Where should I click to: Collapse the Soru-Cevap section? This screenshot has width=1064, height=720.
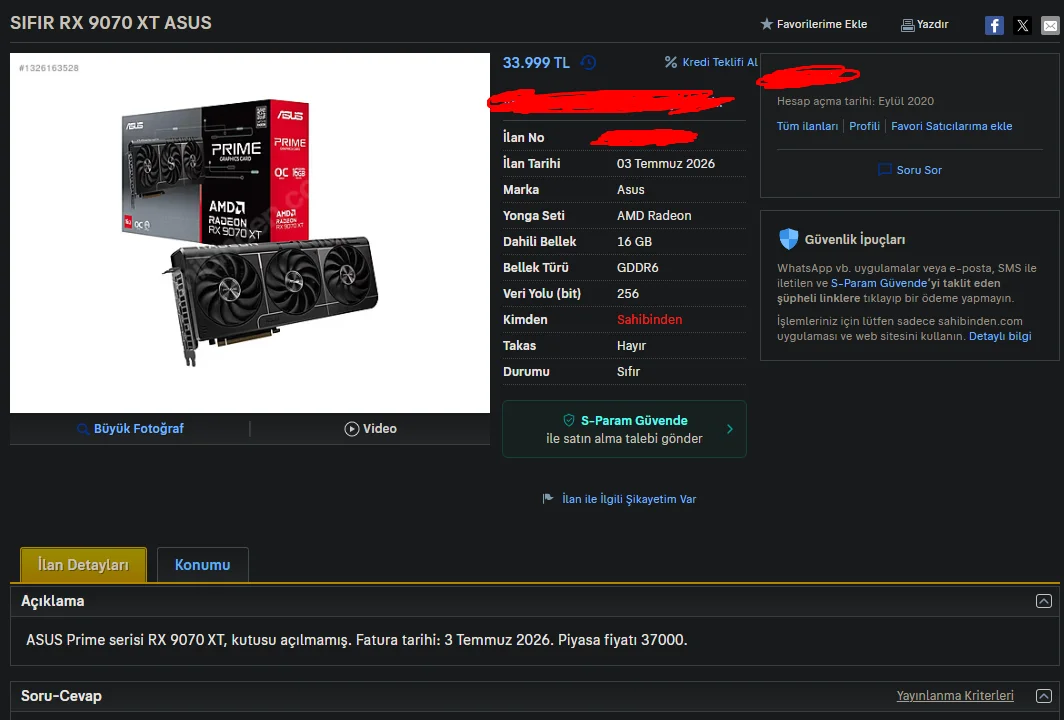[1044, 696]
